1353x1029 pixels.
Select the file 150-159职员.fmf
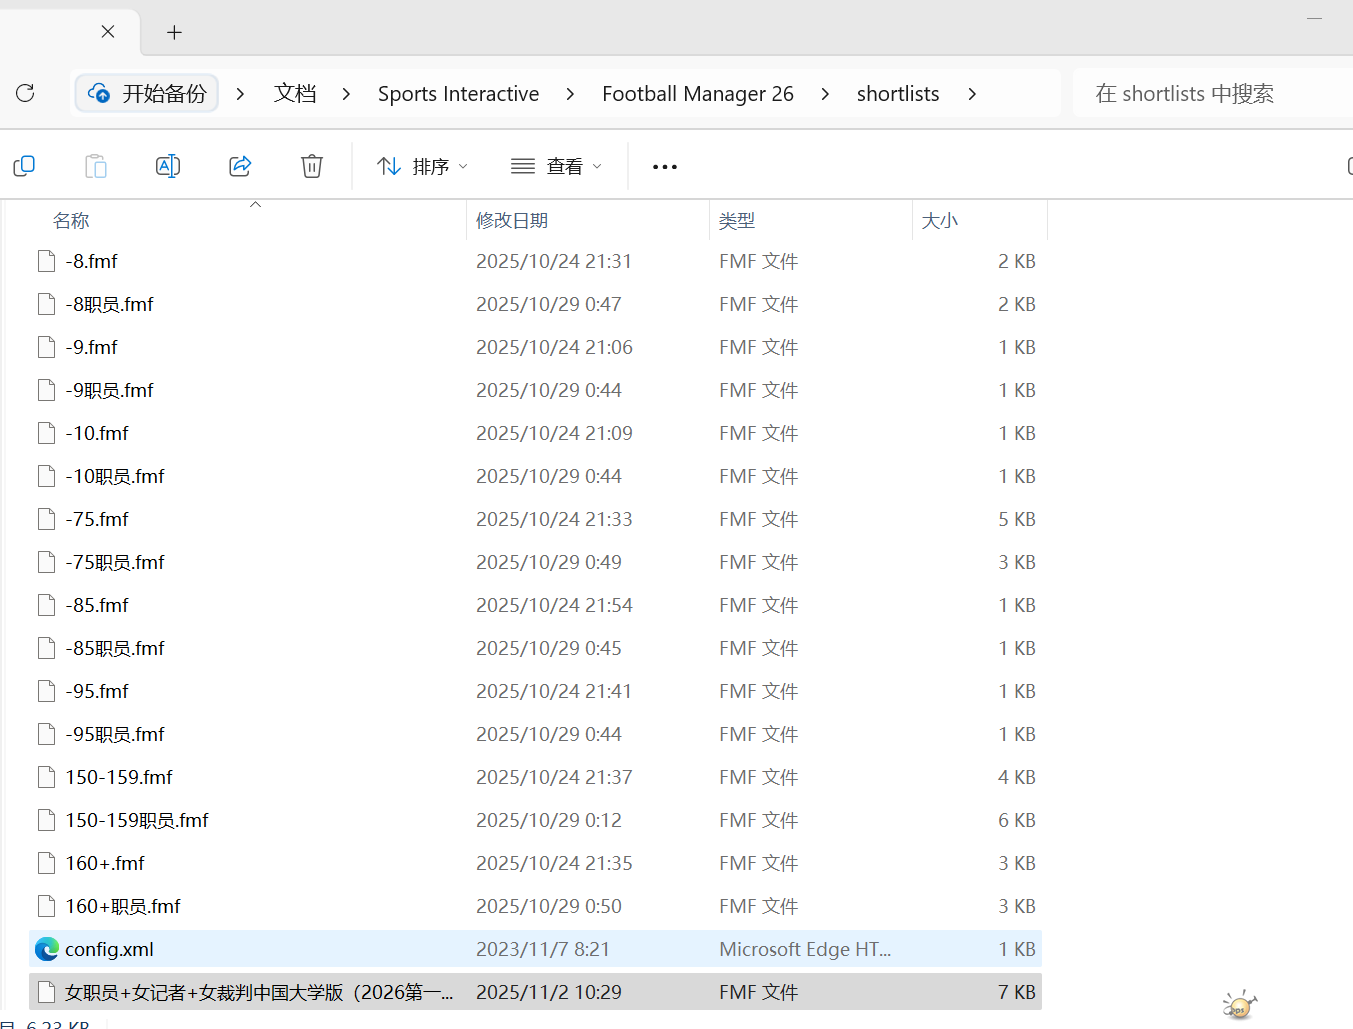point(137,820)
